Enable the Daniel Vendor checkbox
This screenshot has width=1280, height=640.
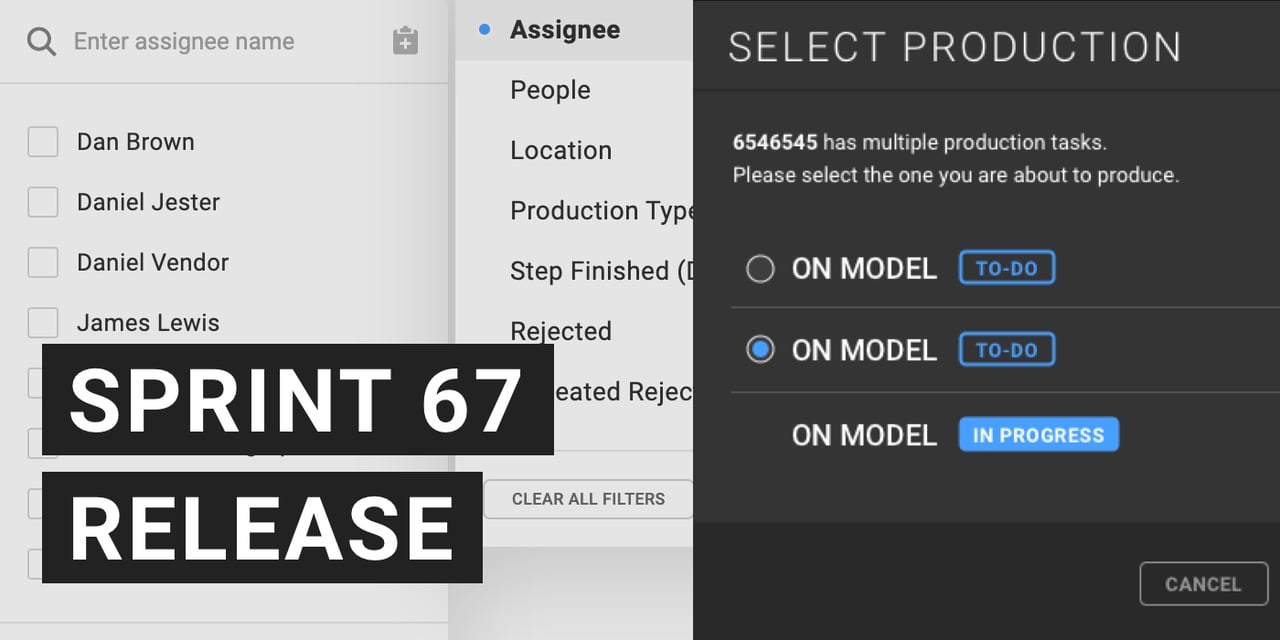point(43,262)
